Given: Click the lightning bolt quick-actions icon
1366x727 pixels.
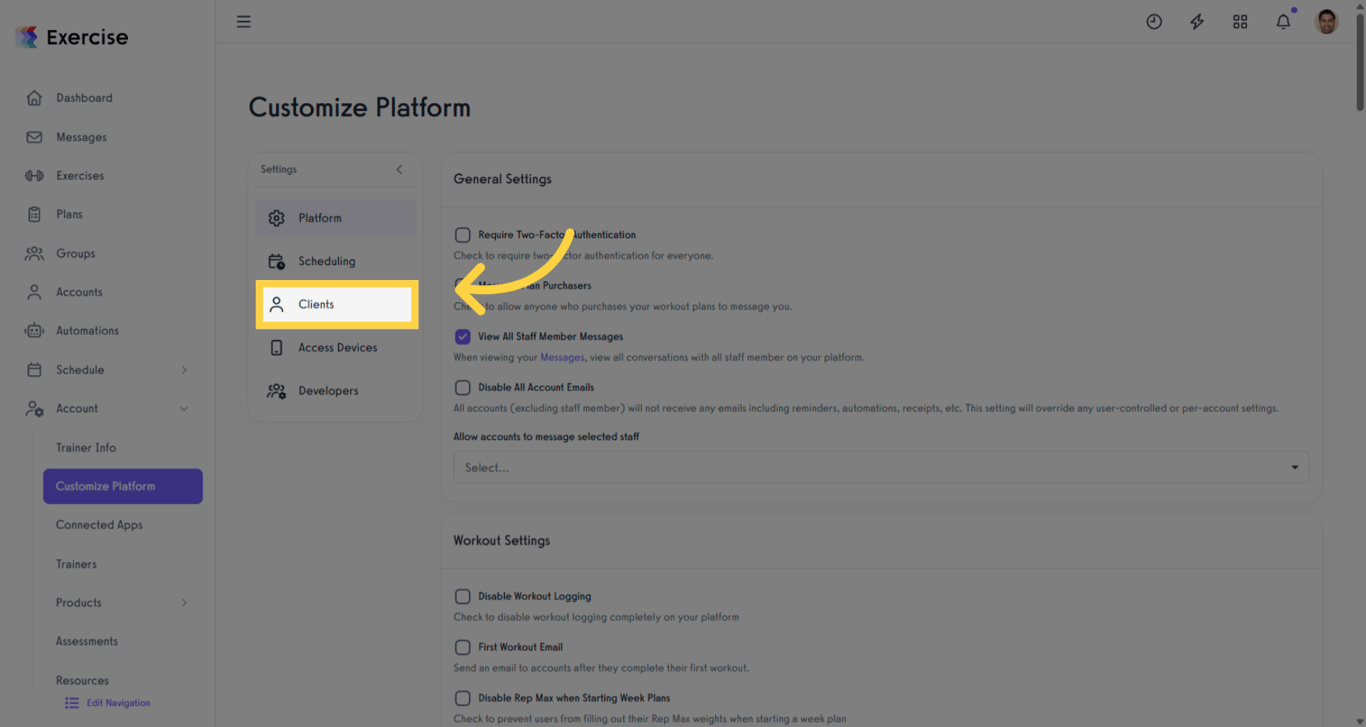Looking at the screenshot, I should tap(1196, 21).
